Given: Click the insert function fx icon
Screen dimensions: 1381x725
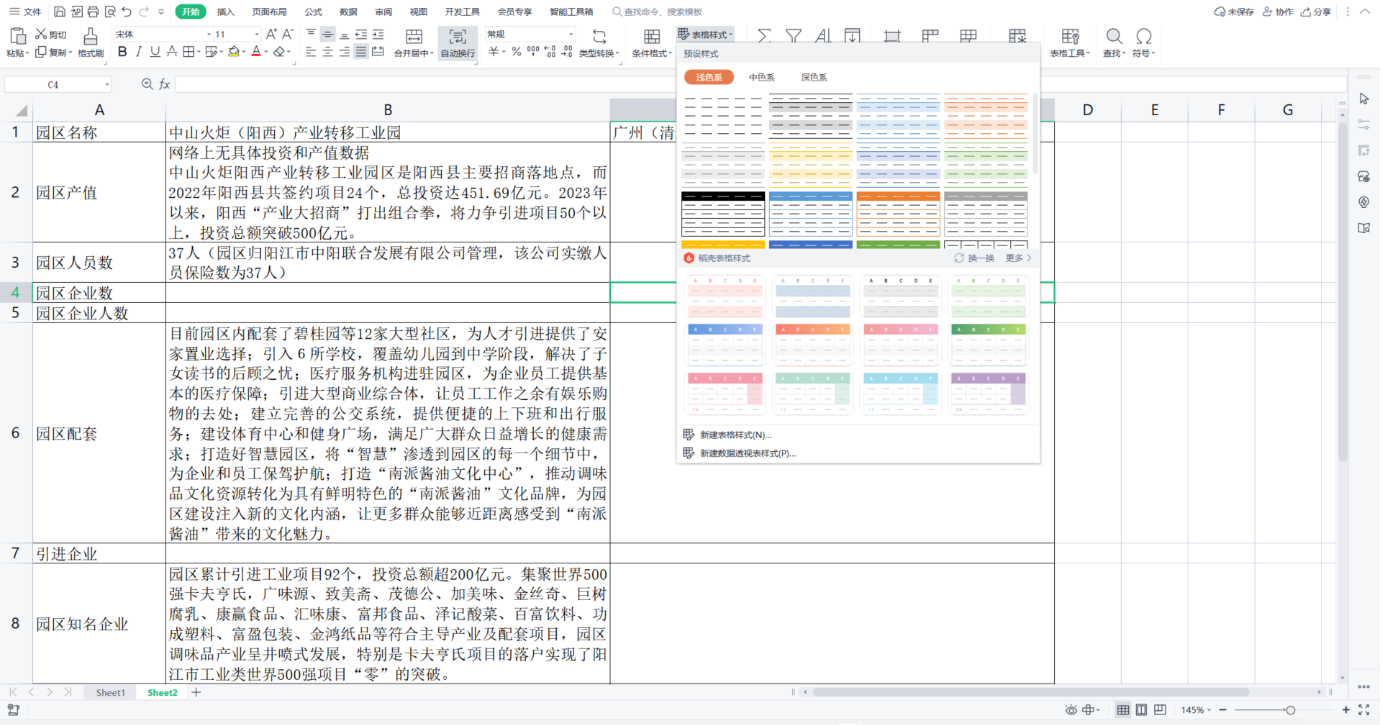Looking at the screenshot, I should (x=165, y=85).
